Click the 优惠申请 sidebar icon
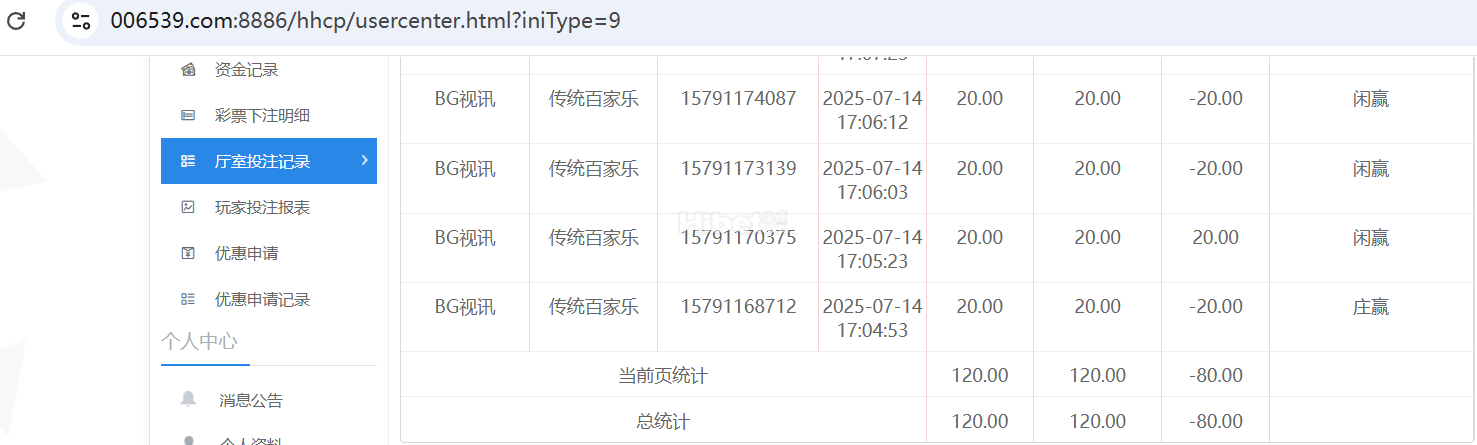1477x445 pixels. tap(188, 254)
